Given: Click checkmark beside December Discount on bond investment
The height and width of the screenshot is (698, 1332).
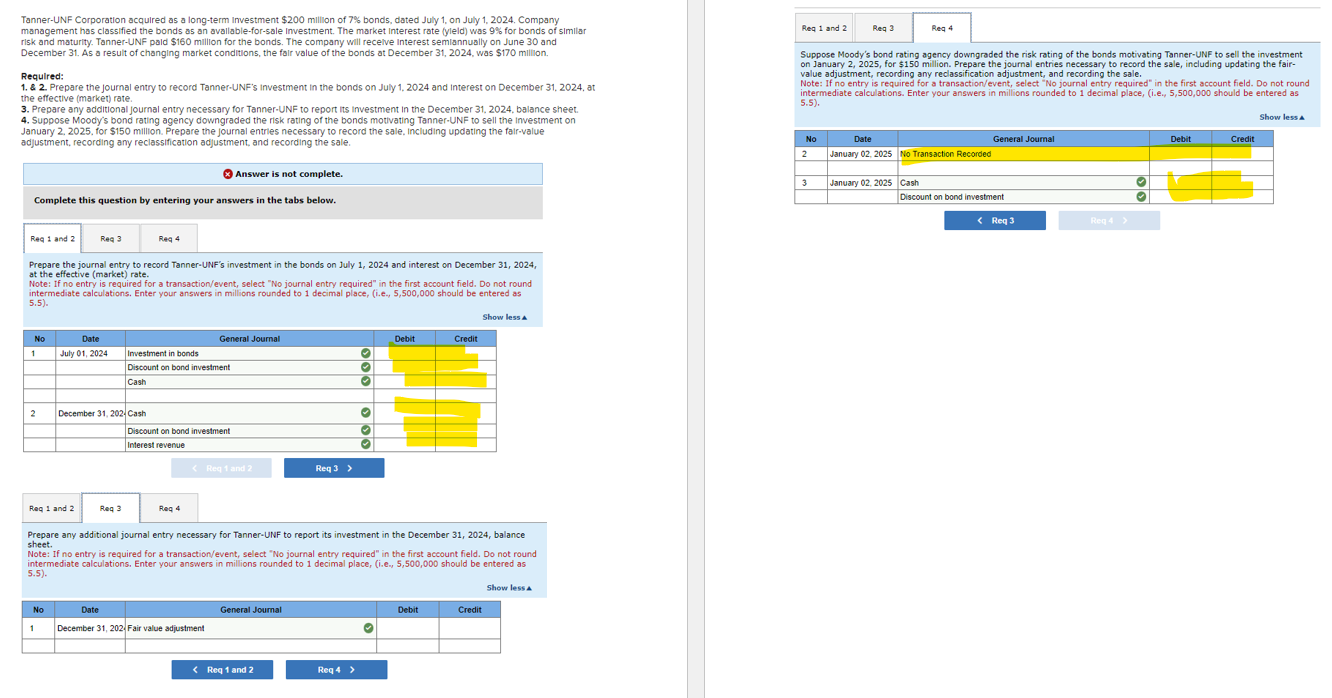Looking at the screenshot, I should coord(366,431).
